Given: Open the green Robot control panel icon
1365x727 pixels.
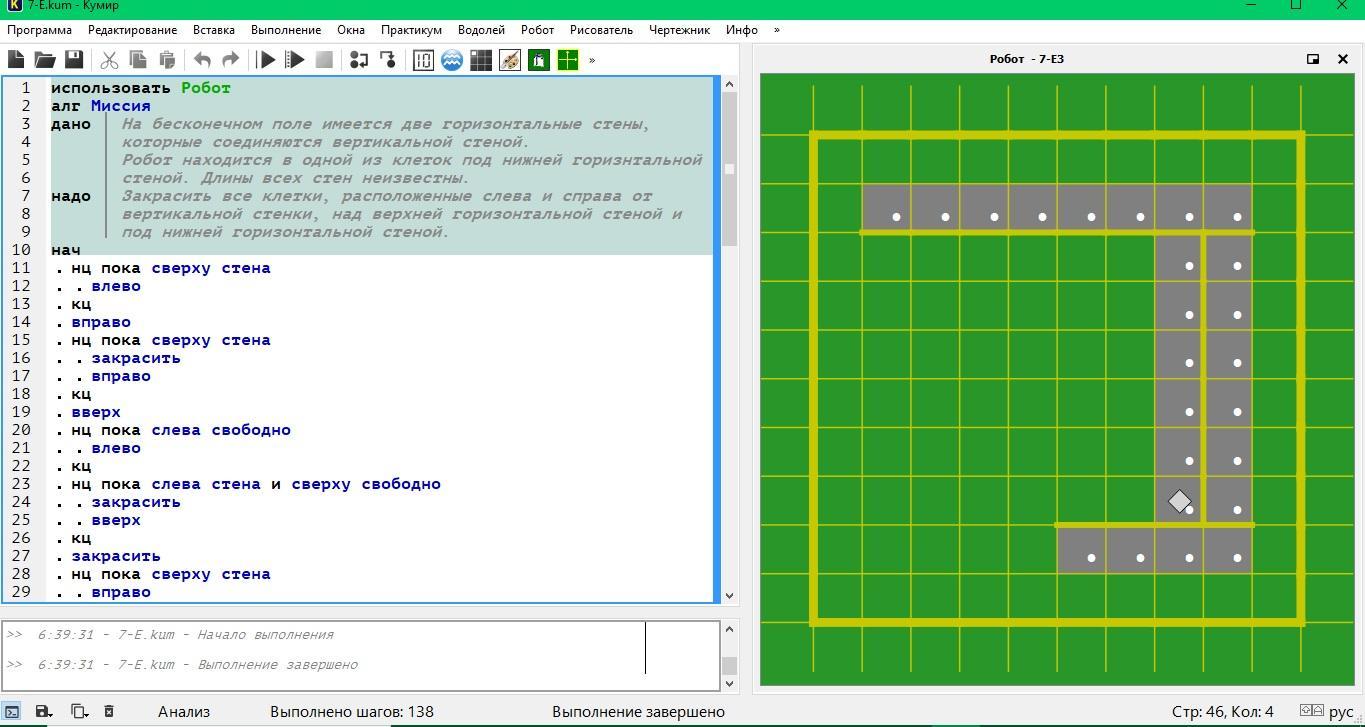Looking at the screenshot, I should [539, 60].
